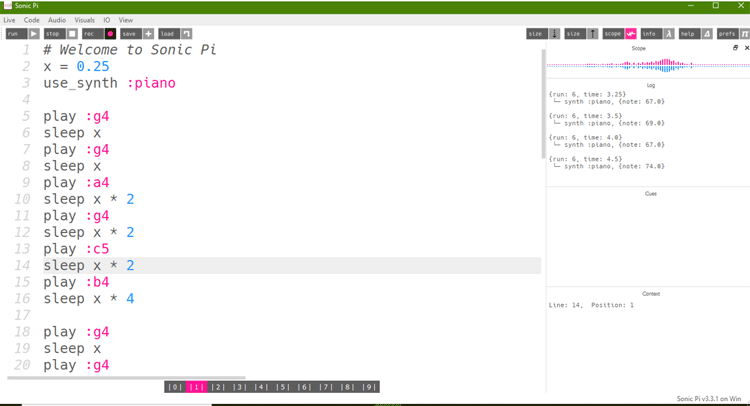This screenshot has height=406, width=750.
Task: Click :a4 on line 9
Action: click(x=98, y=183)
